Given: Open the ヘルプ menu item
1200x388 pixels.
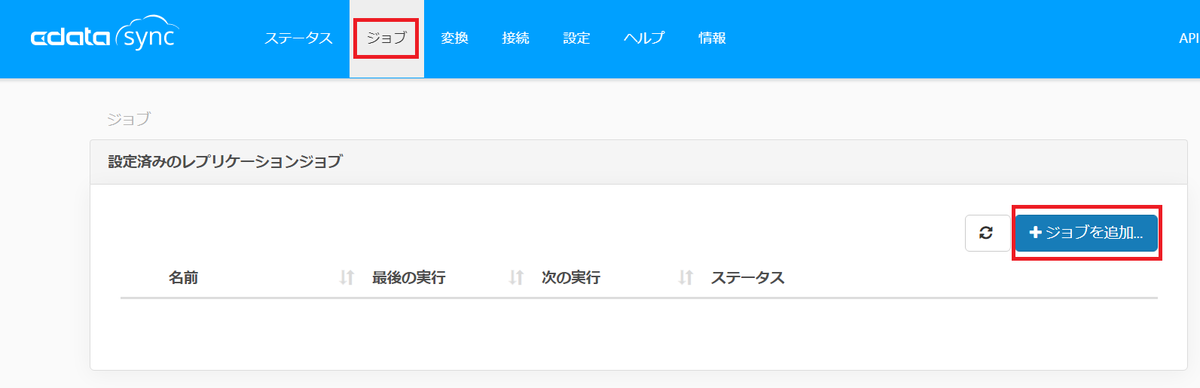Looking at the screenshot, I should [644, 39].
